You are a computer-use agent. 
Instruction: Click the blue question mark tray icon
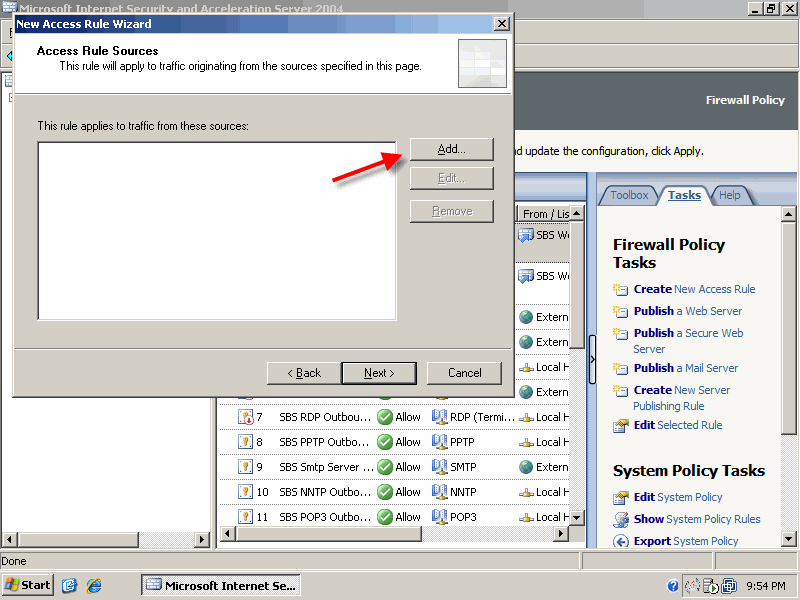point(673,586)
